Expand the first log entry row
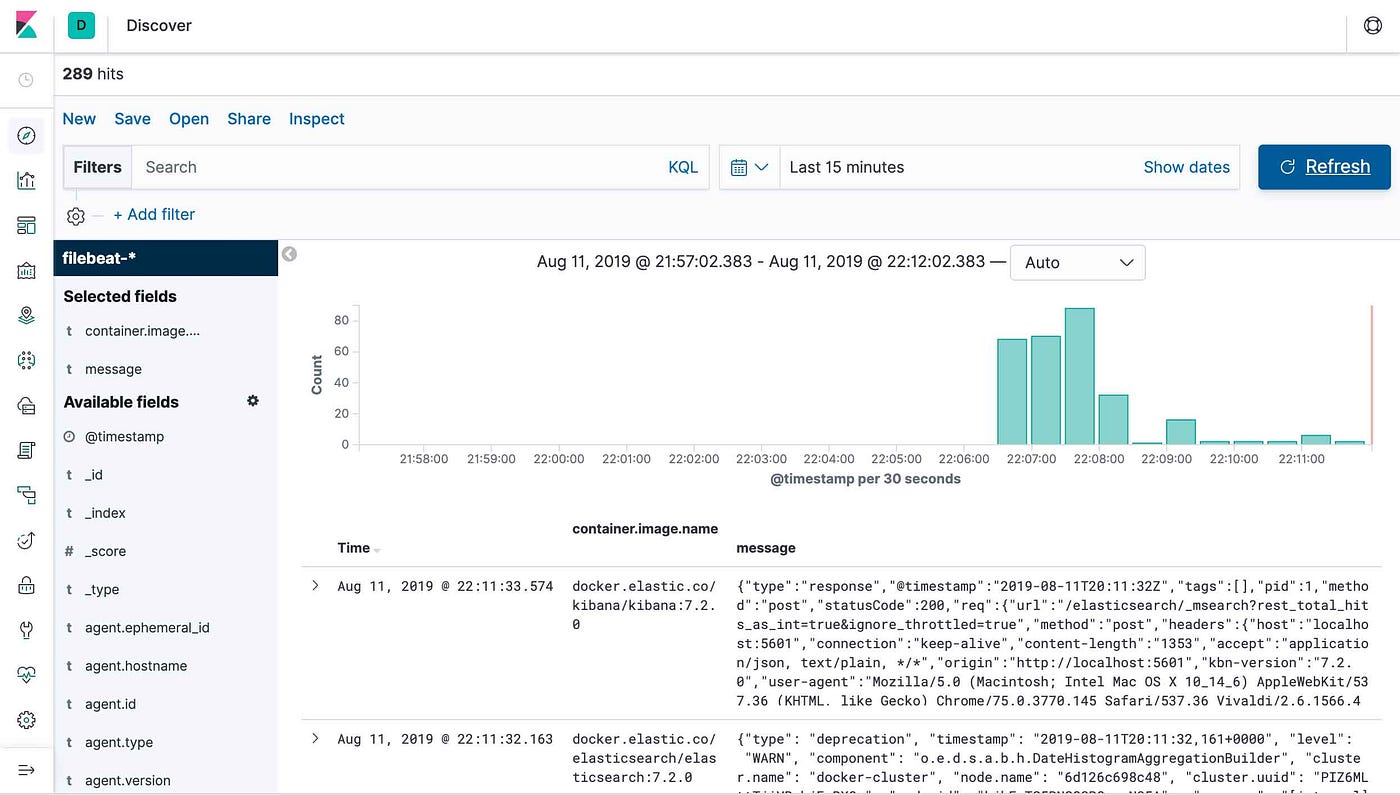This screenshot has width=1400, height=795. click(315, 585)
